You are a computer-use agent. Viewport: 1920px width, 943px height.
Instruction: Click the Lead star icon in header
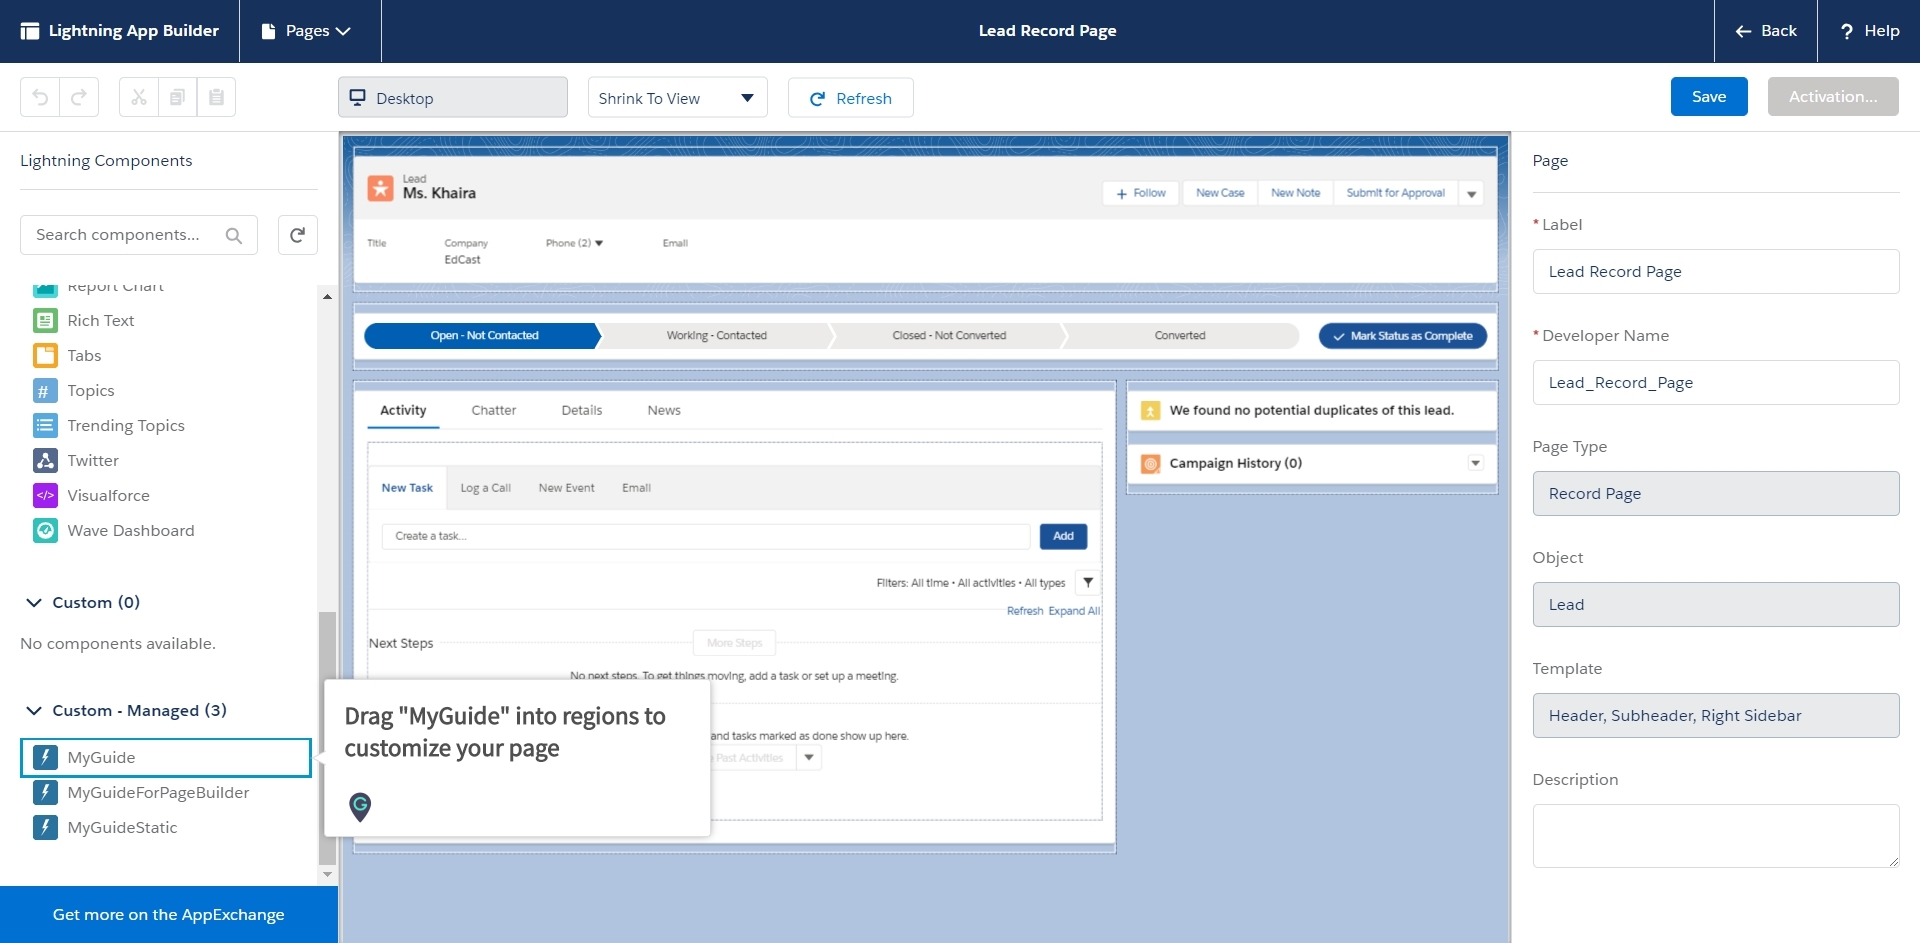point(380,188)
